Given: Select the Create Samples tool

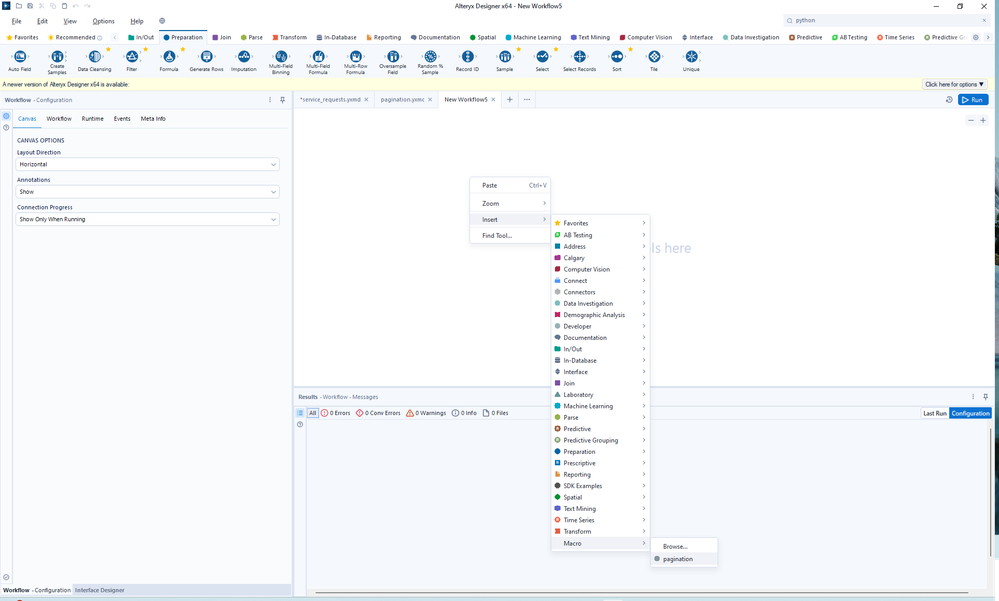Looking at the screenshot, I should (x=57, y=62).
